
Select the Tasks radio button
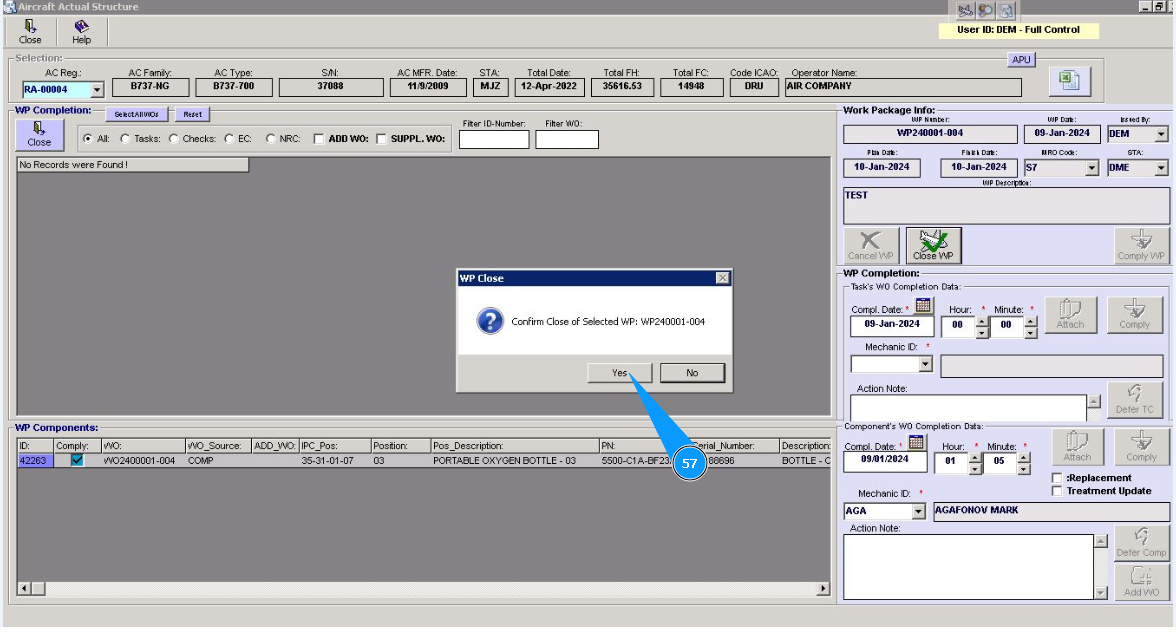coord(125,139)
